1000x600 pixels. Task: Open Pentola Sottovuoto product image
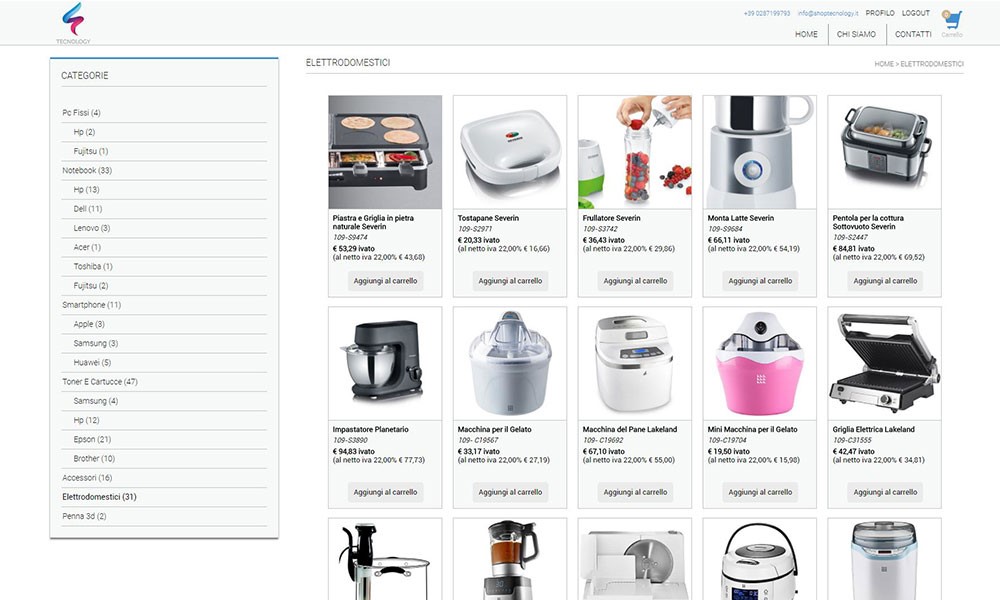coord(885,152)
